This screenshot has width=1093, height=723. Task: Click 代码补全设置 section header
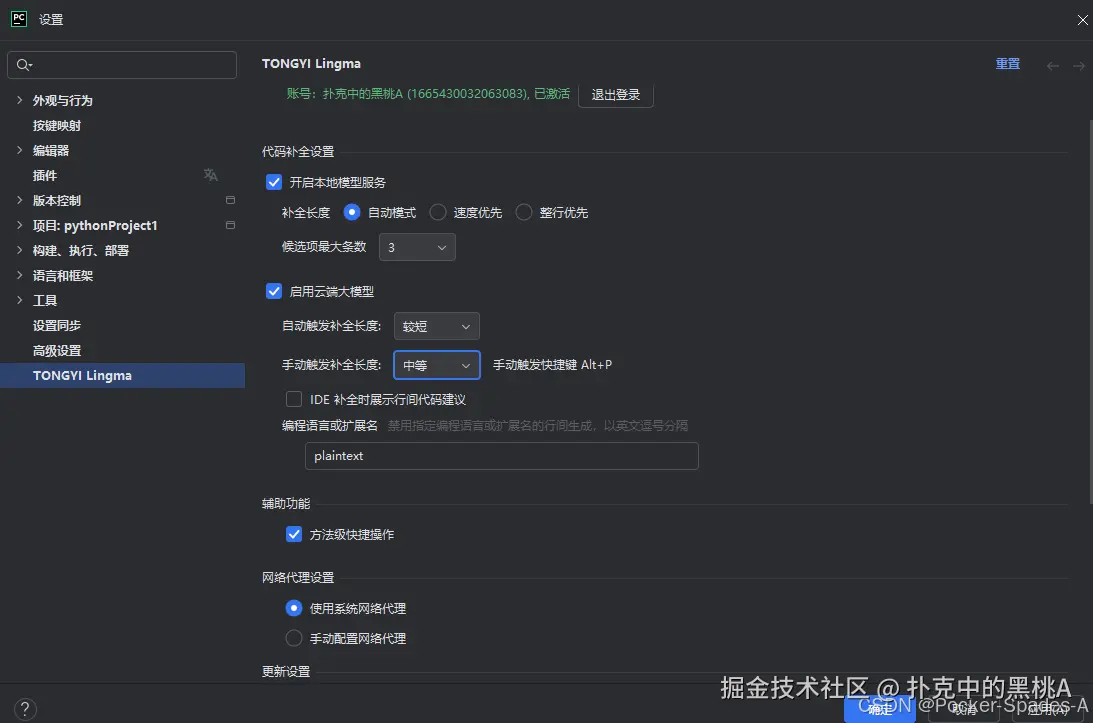pyautogui.click(x=298, y=152)
